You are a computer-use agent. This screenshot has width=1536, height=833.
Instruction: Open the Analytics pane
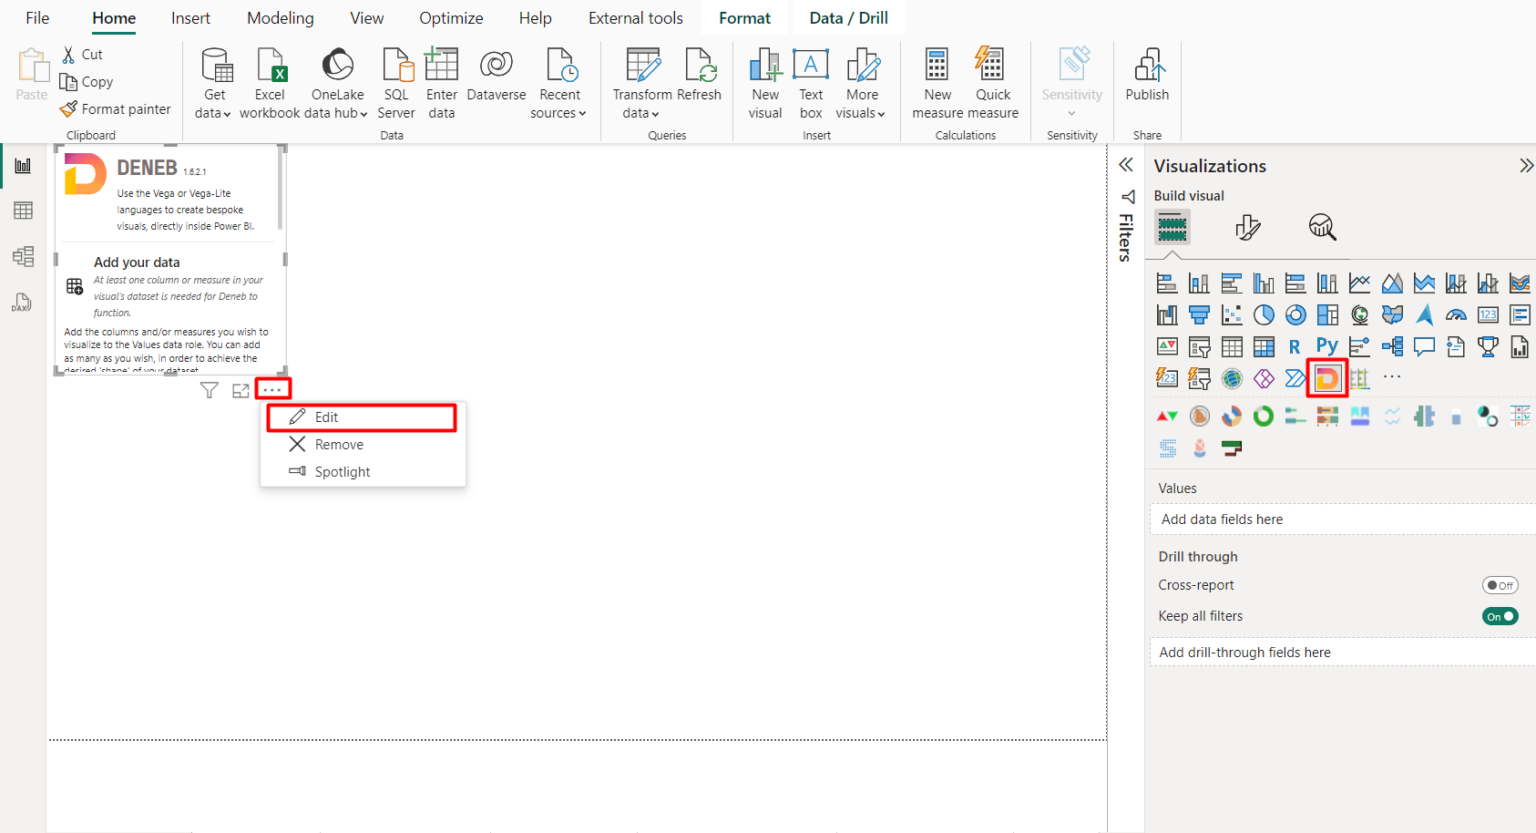point(1322,227)
